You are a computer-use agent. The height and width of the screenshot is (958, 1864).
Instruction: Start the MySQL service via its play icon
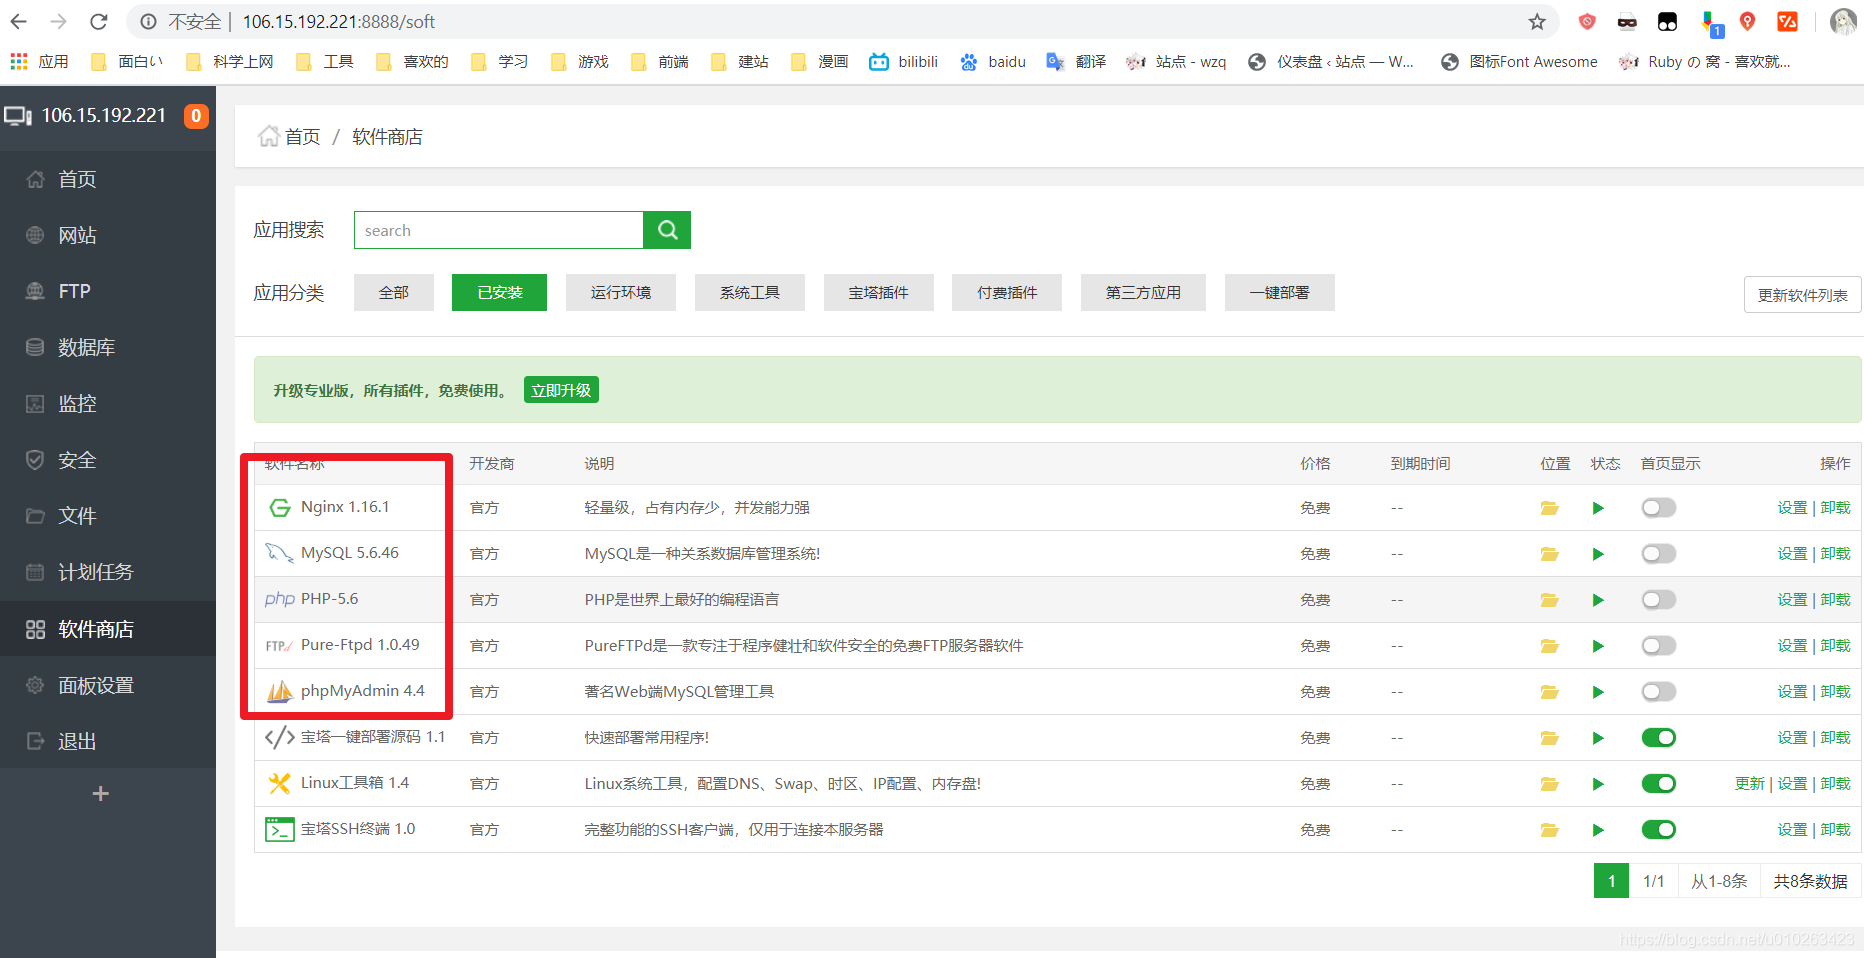[1598, 553]
